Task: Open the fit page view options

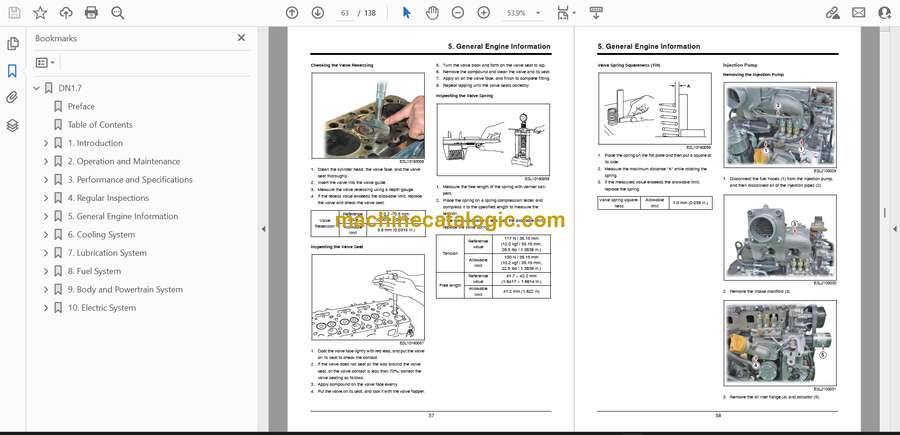Action: pyautogui.click(x=566, y=13)
